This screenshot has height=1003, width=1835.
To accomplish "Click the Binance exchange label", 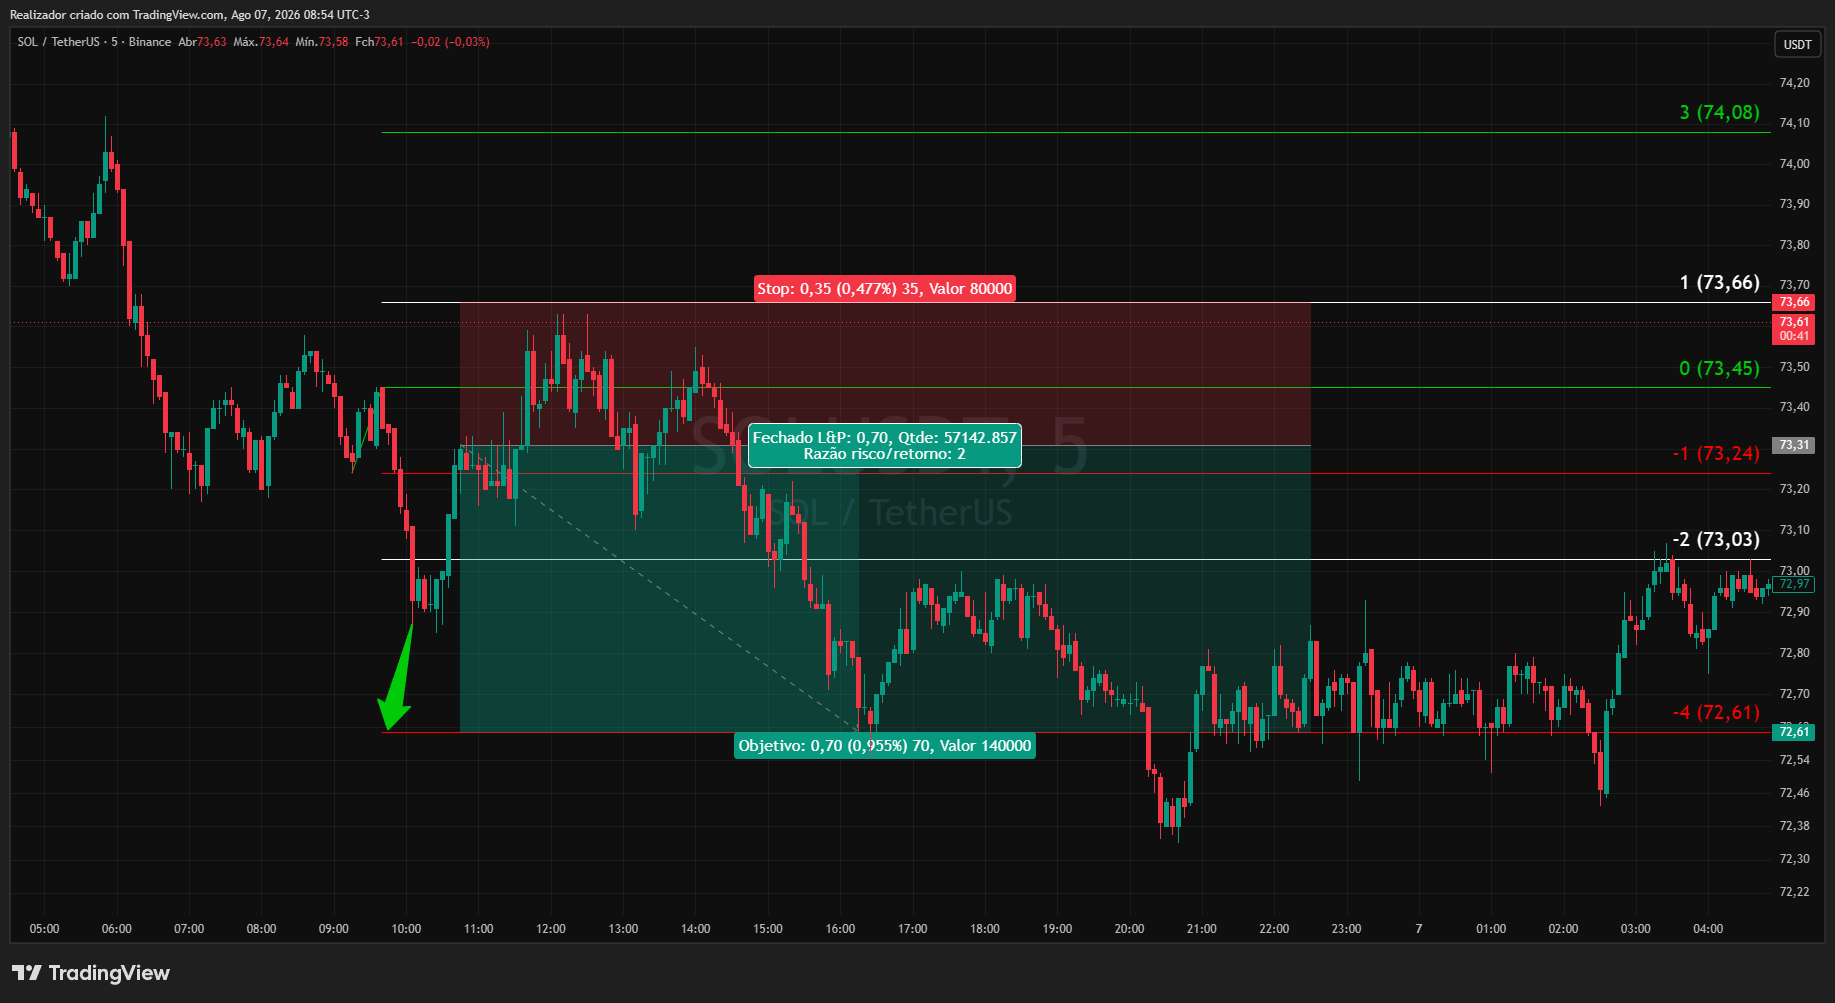I will pyautogui.click(x=150, y=42).
